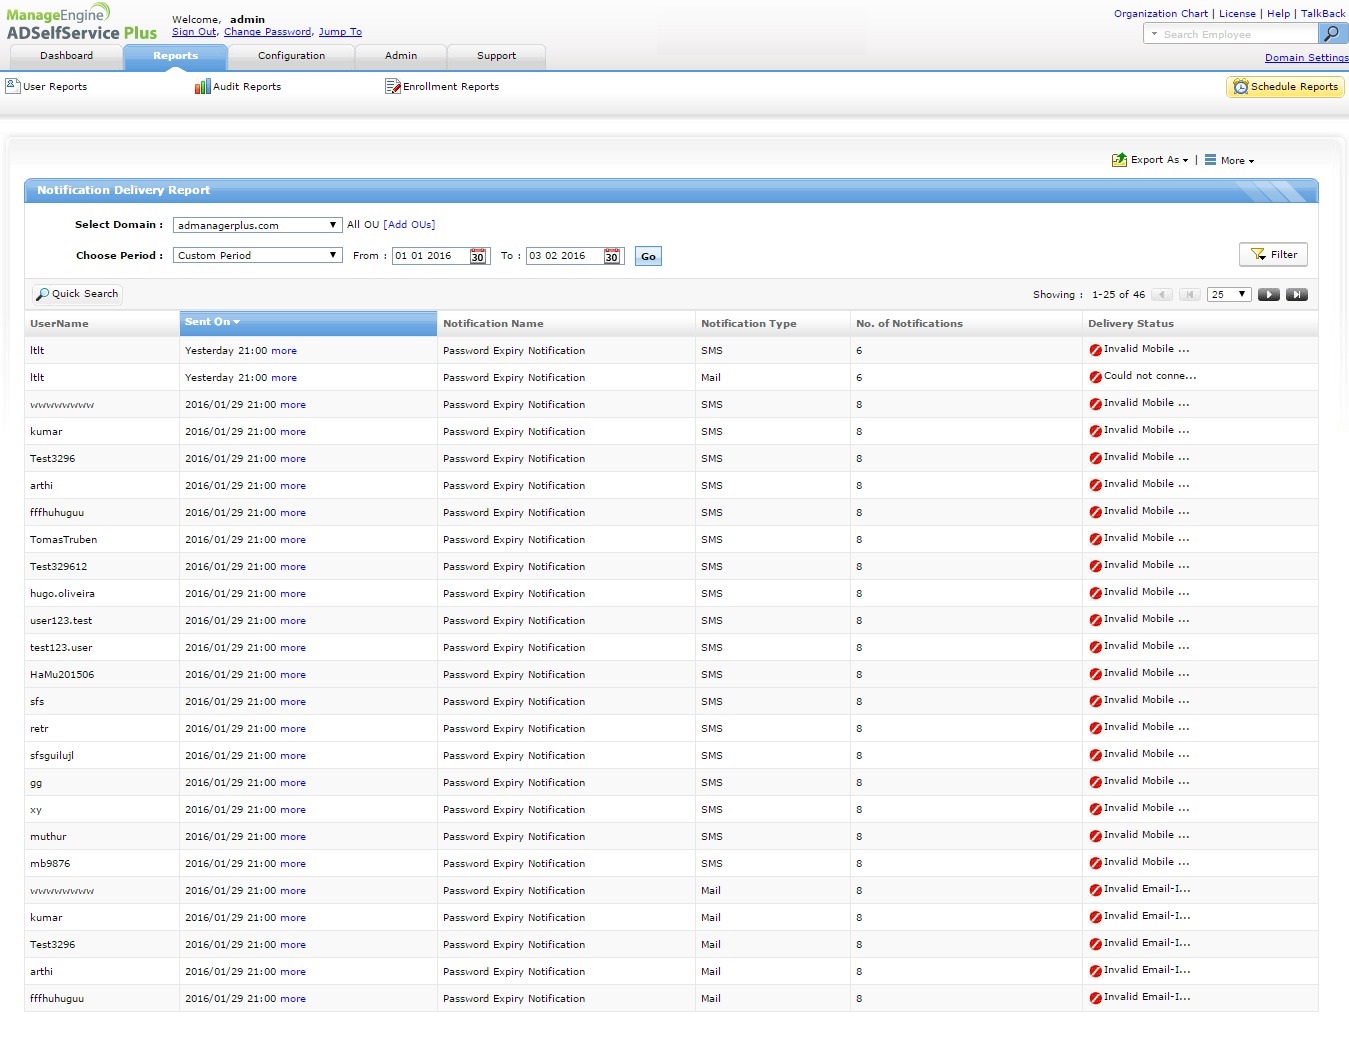Jump to the last results page
This screenshot has width=1349, height=1064.
1296,295
